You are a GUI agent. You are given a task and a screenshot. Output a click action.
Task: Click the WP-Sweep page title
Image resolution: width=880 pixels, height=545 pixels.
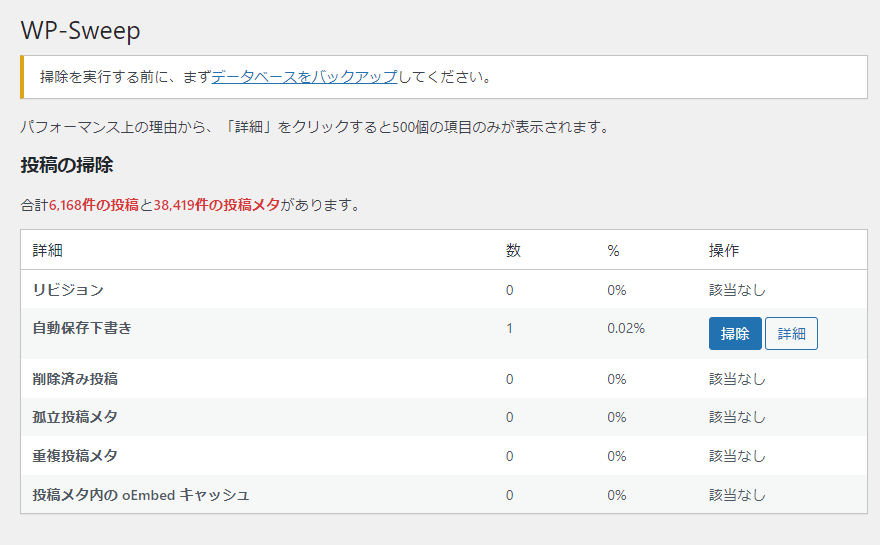tap(80, 30)
